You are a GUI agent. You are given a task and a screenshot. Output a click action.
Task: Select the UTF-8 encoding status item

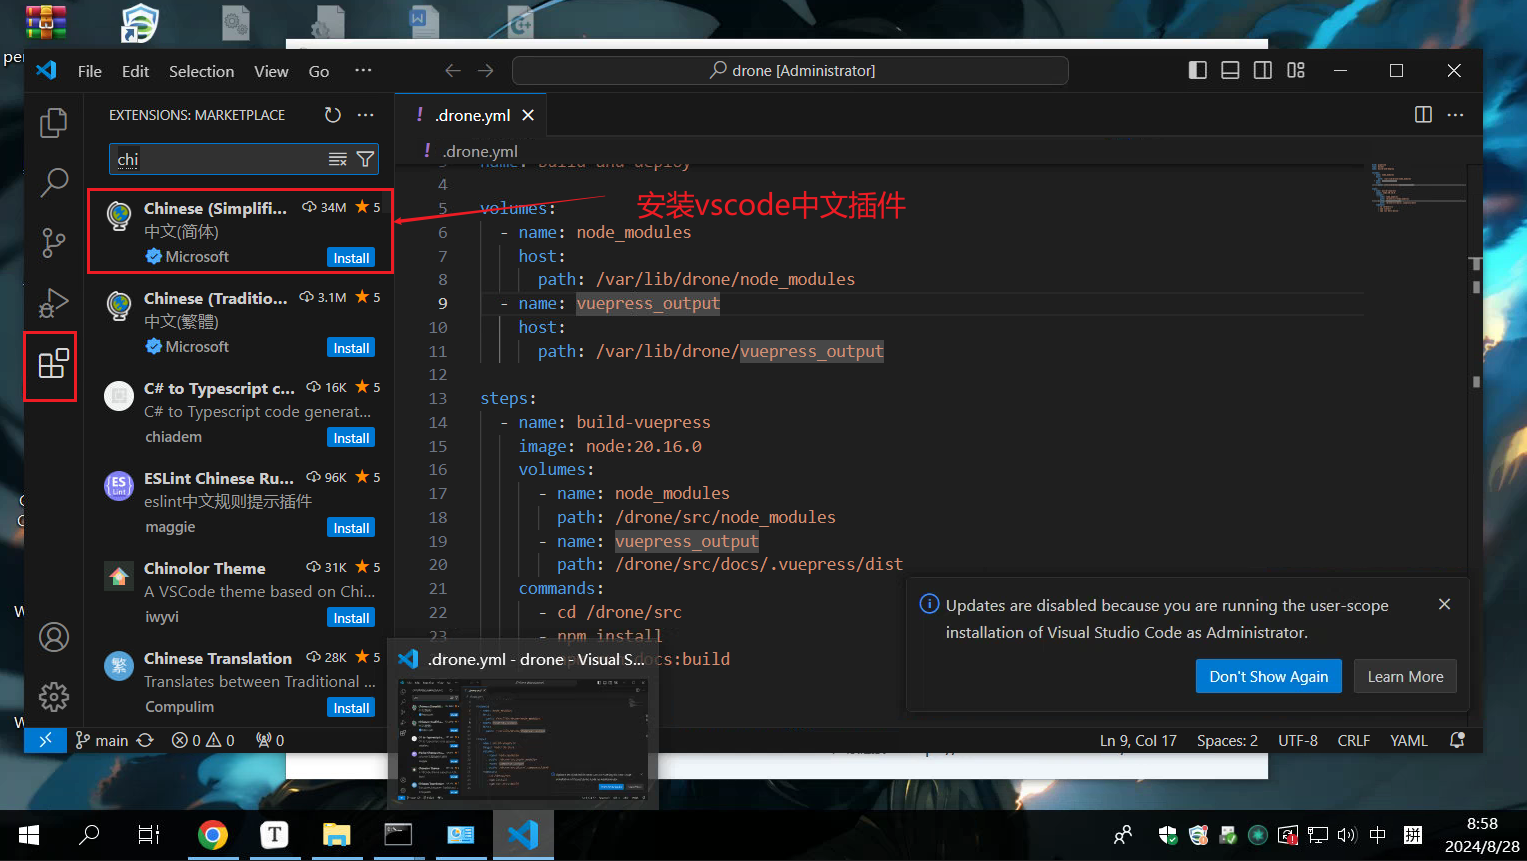click(x=1298, y=740)
